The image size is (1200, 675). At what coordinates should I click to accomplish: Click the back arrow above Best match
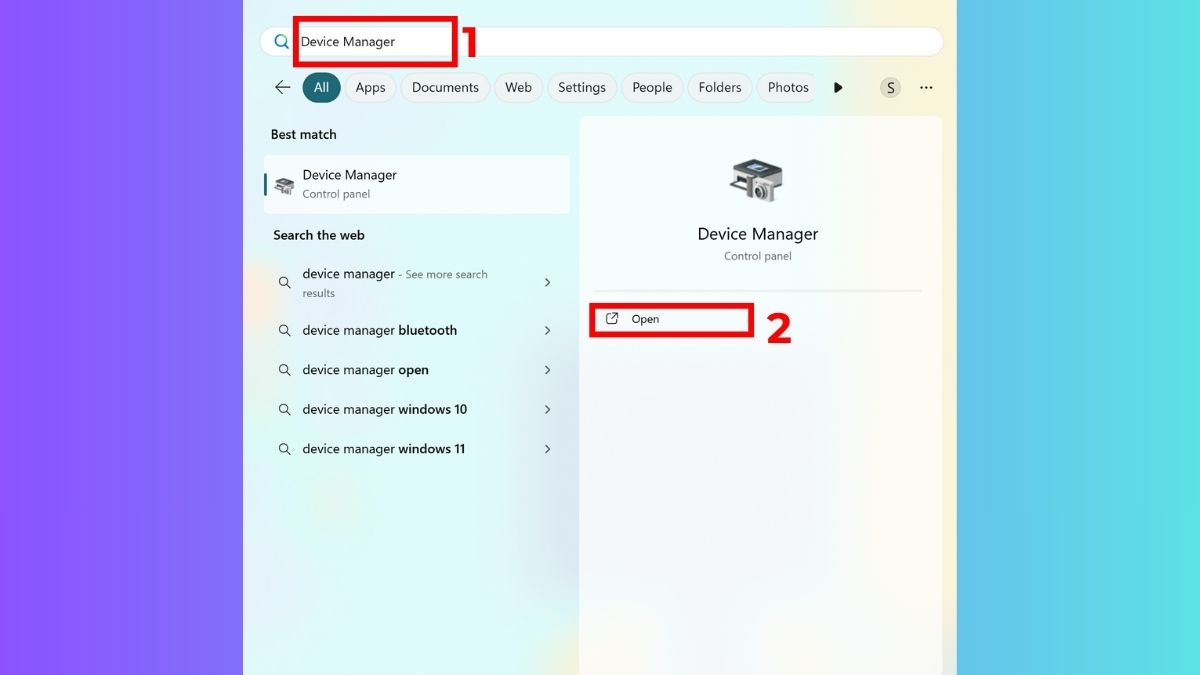282,87
